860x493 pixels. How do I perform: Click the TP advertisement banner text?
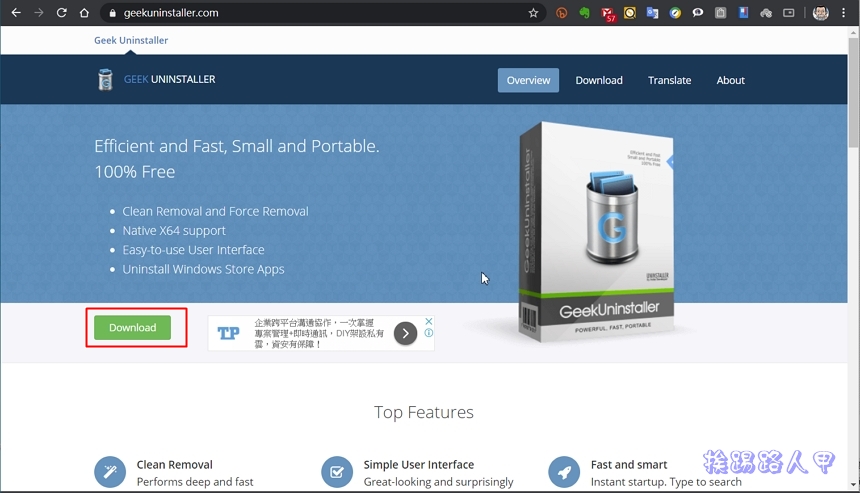[x=319, y=333]
